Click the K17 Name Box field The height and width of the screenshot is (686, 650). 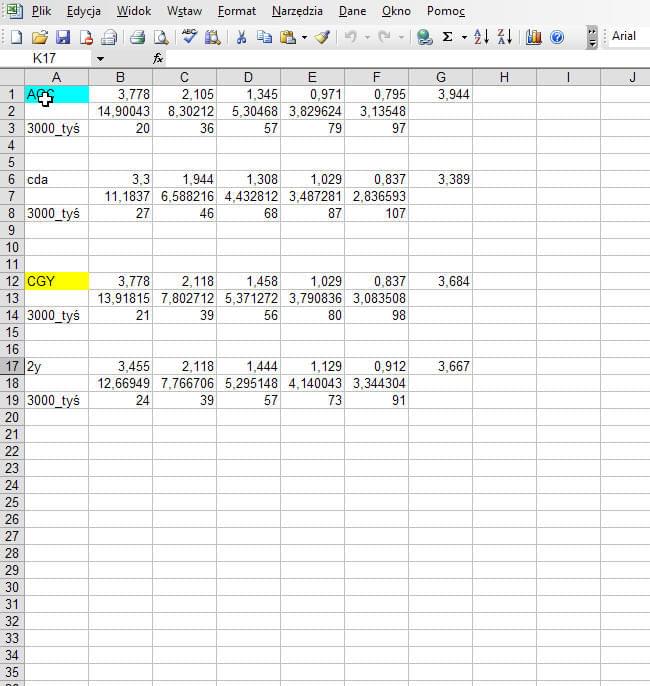[46, 58]
